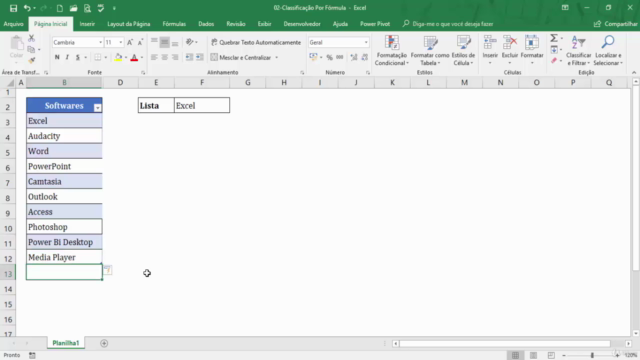Switch to Page Break Preview

551,356
